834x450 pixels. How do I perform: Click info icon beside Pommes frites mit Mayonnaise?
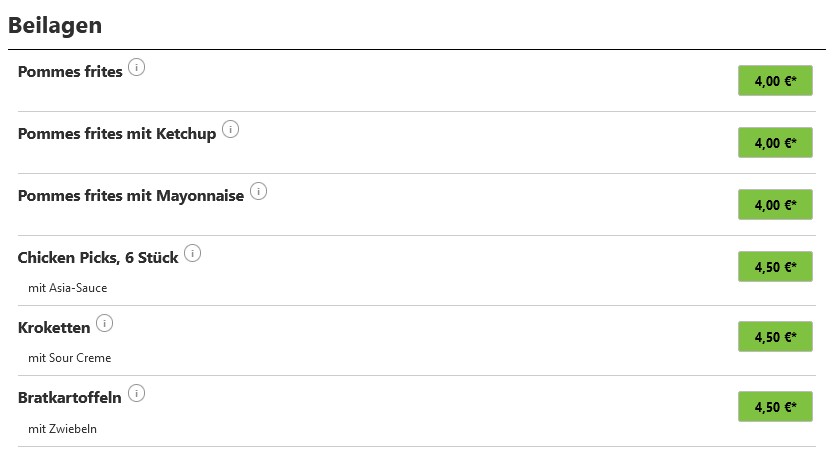(x=258, y=191)
